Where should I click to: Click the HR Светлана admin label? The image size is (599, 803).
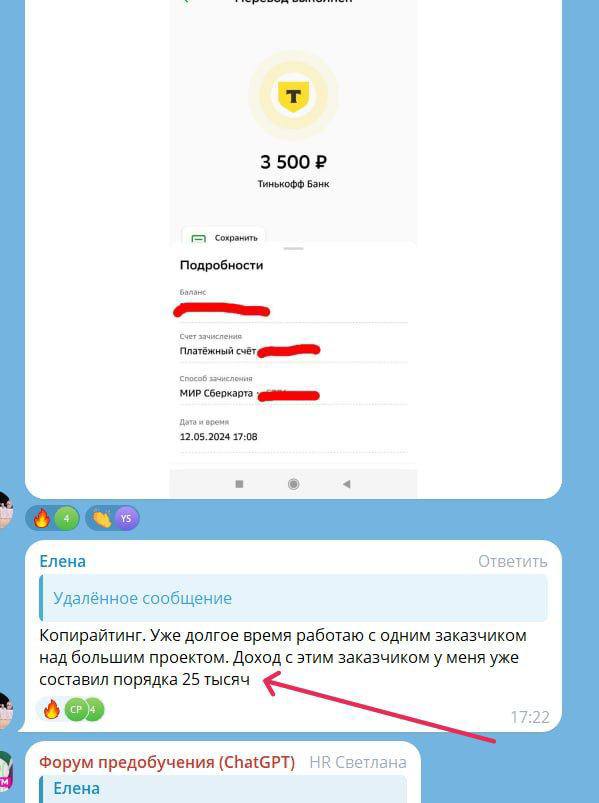tap(358, 763)
